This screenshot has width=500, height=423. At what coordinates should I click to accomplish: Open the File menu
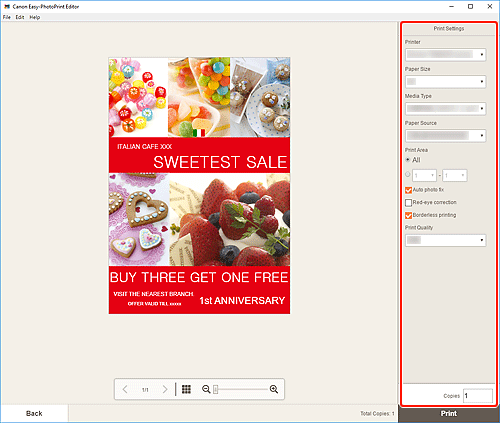coord(7,17)
